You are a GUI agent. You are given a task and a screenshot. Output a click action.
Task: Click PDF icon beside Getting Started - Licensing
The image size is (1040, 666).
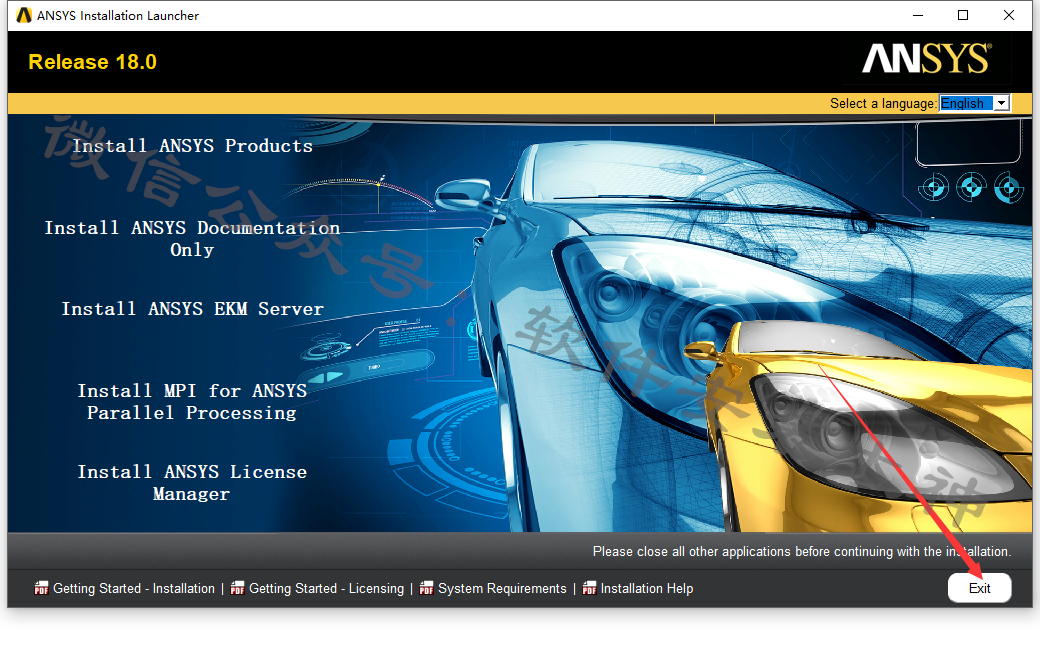237,588
